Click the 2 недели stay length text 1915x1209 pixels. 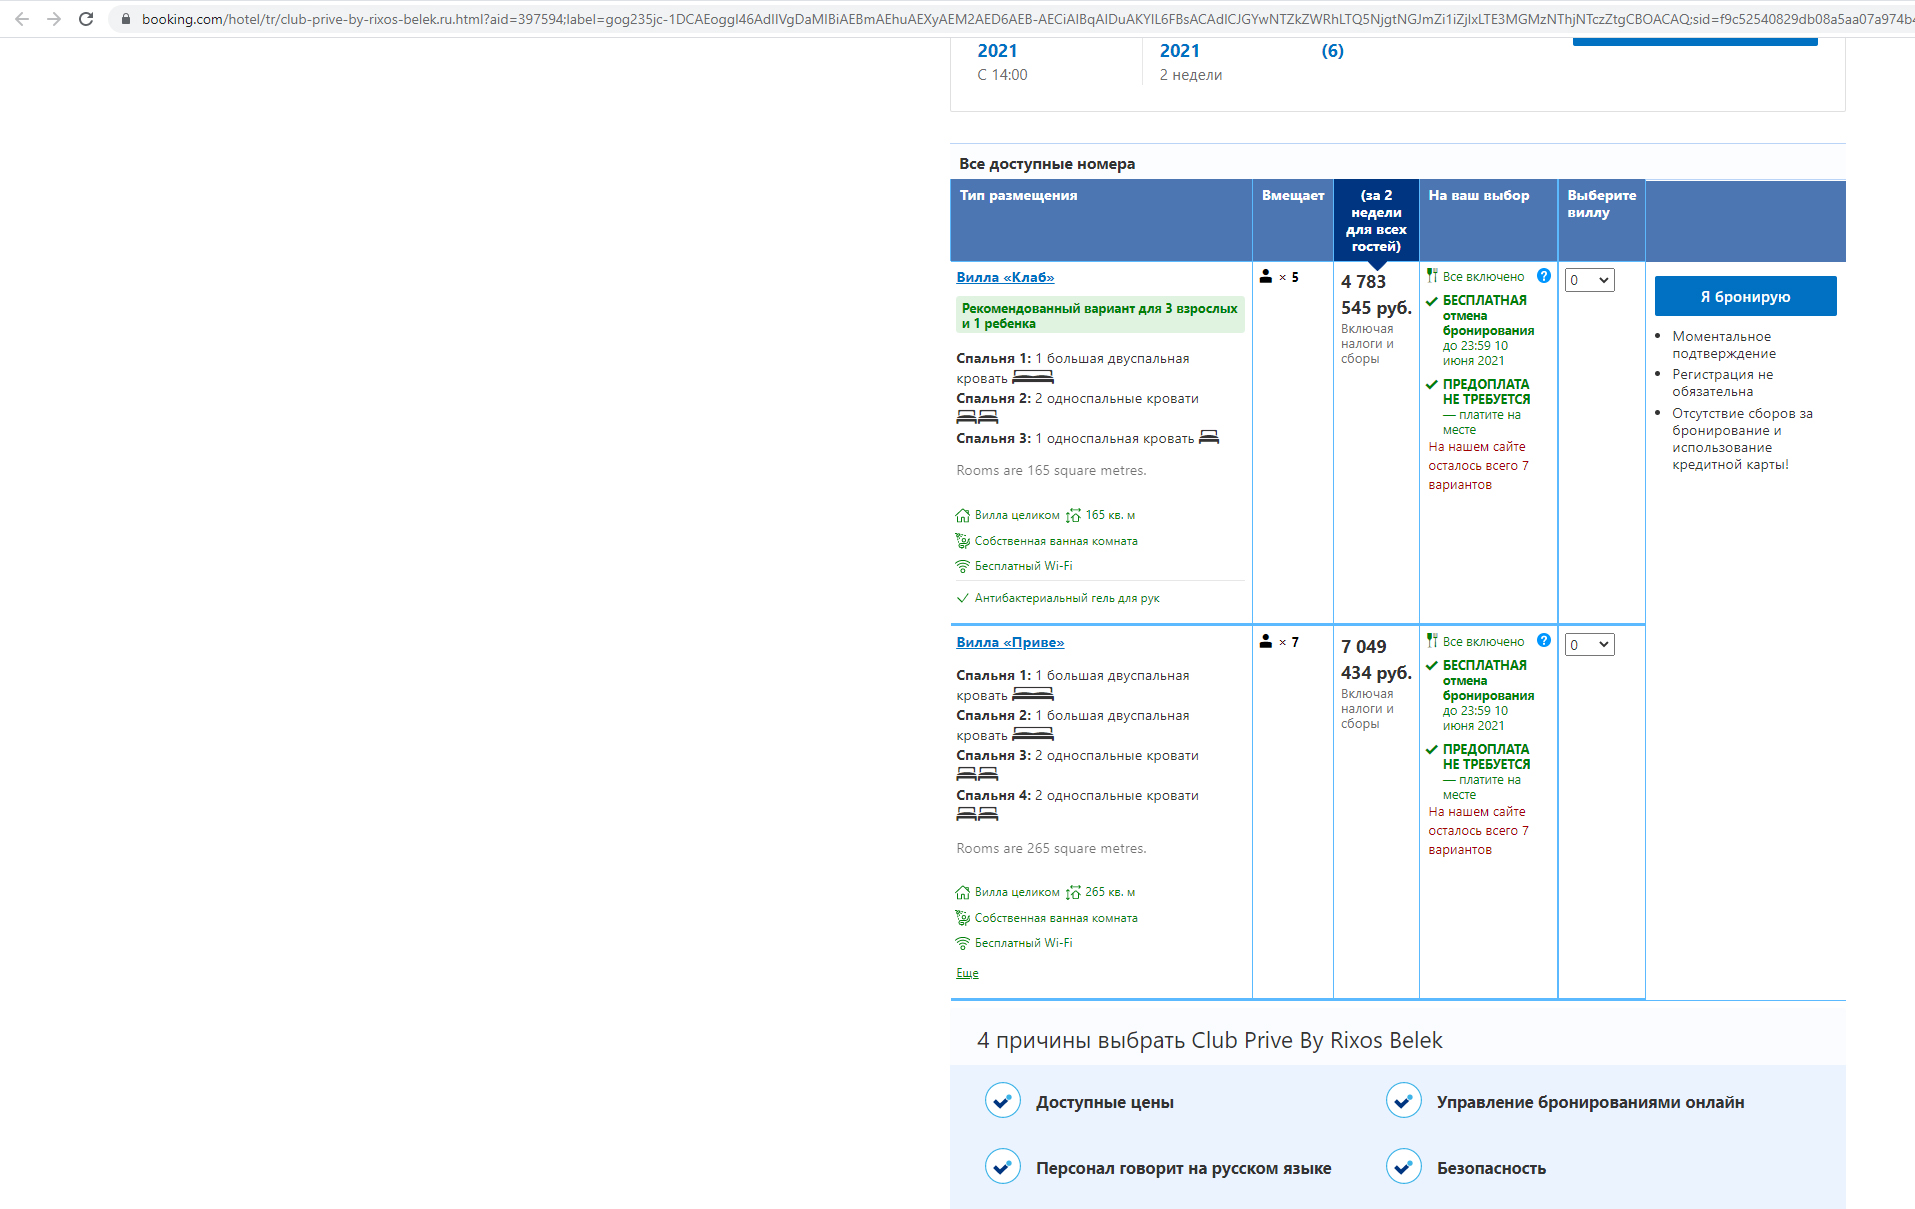(1190, 75)
